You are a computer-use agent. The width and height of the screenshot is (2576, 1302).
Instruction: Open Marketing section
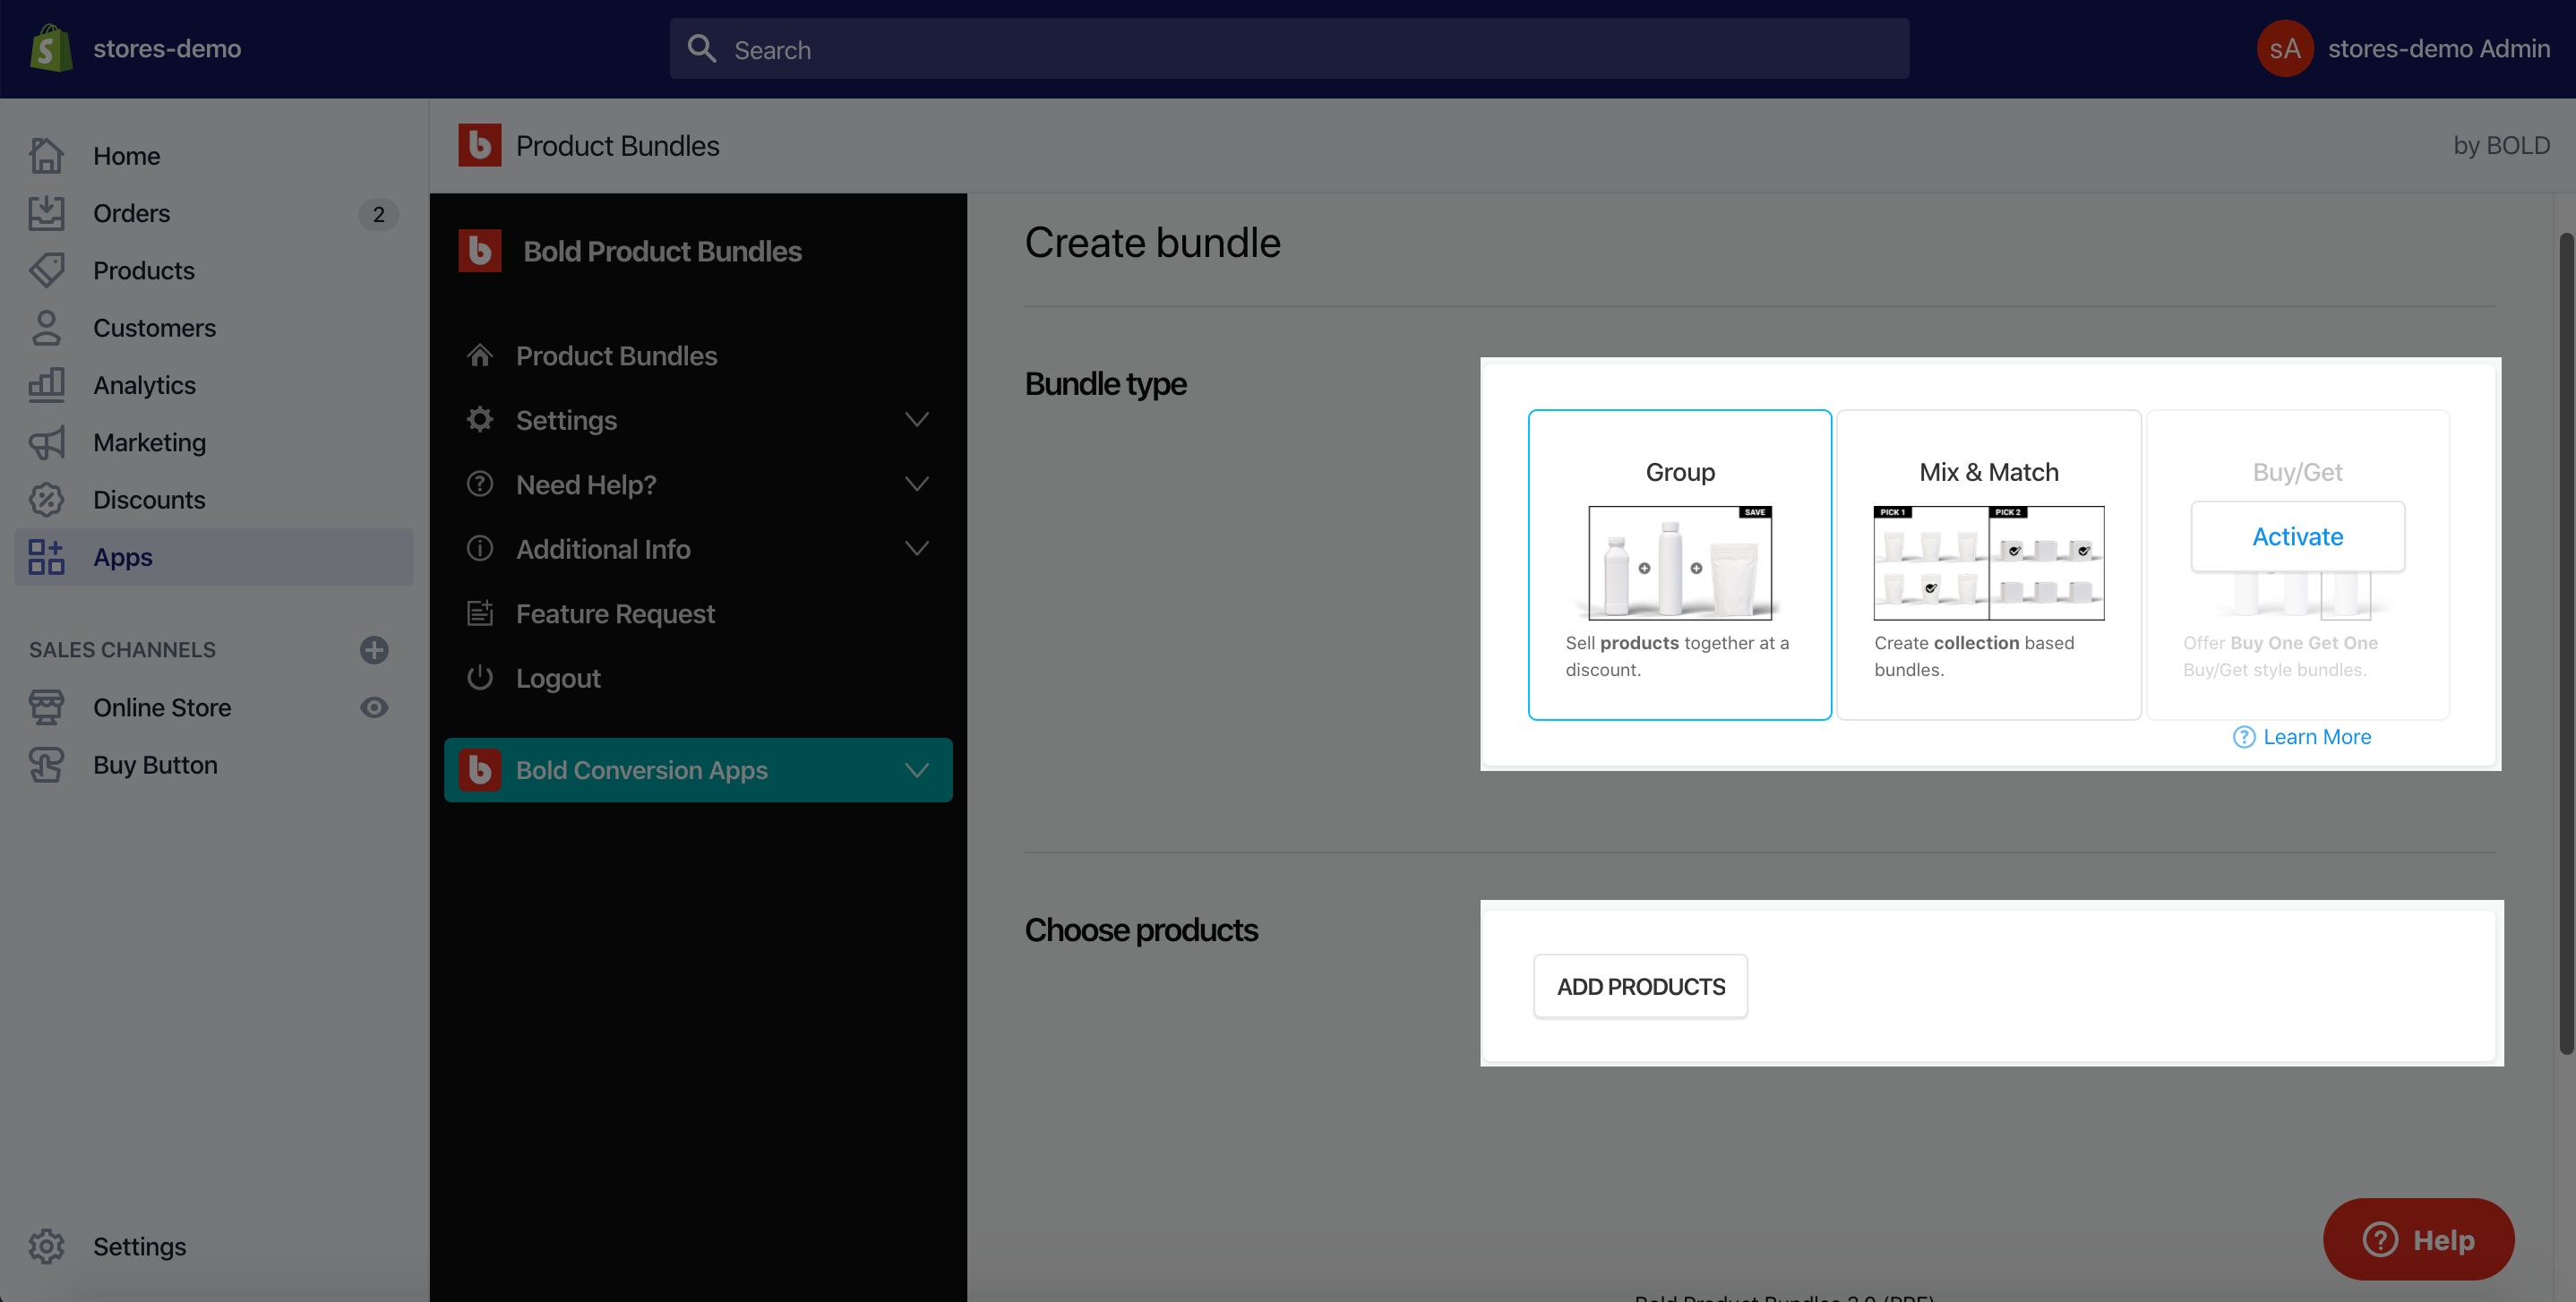pos(214,442)
